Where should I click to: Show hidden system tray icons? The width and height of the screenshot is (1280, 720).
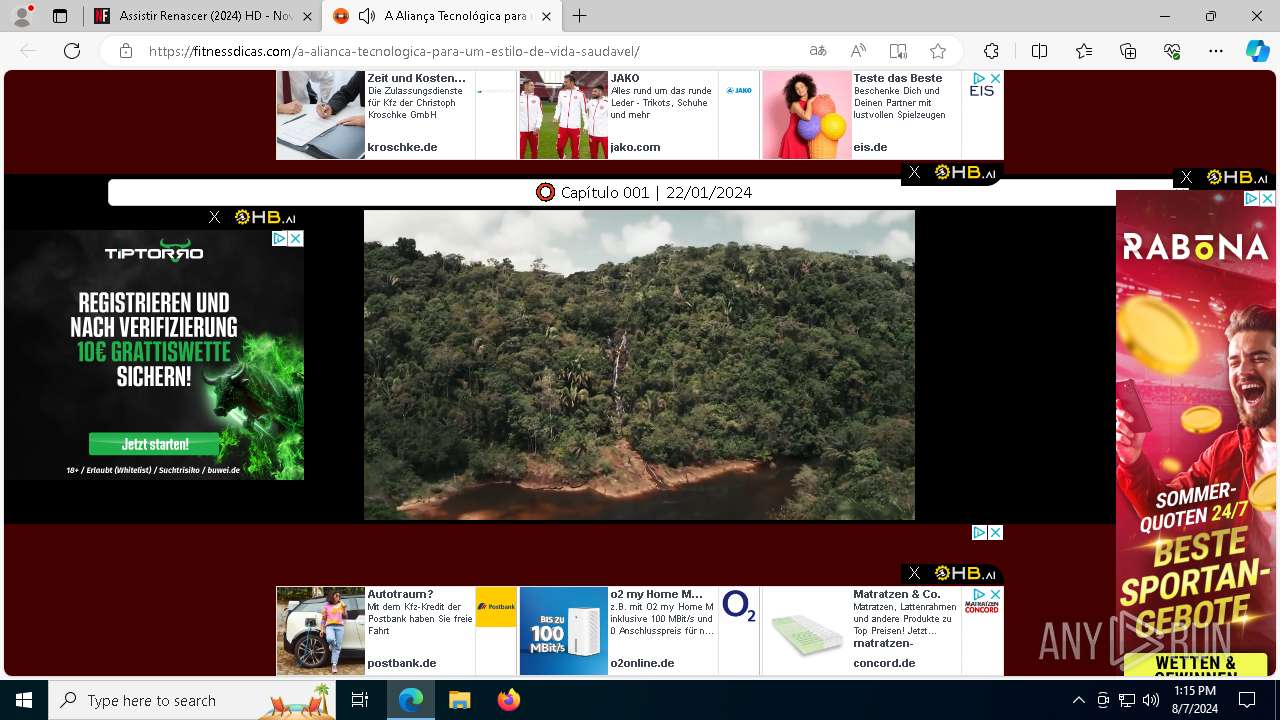[1078, 700]
